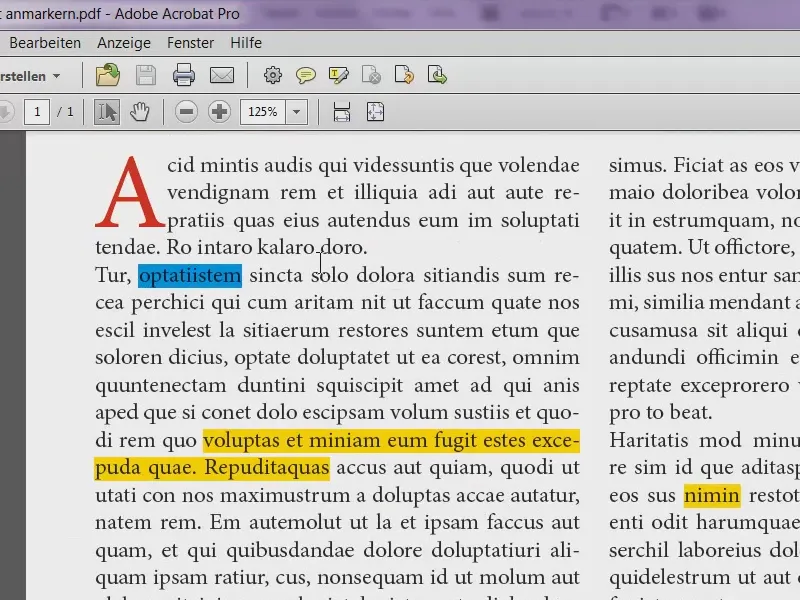Open the Anzeige menu

124,43
